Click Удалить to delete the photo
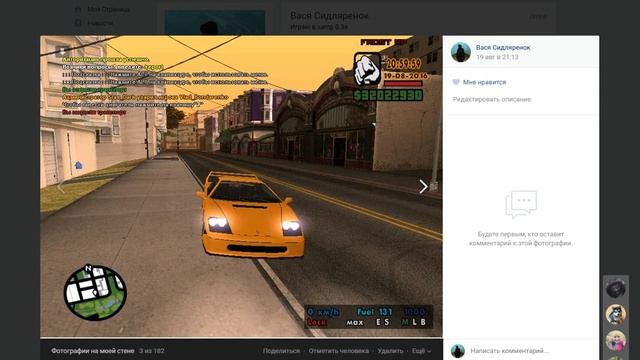 [x=390, y=351]
